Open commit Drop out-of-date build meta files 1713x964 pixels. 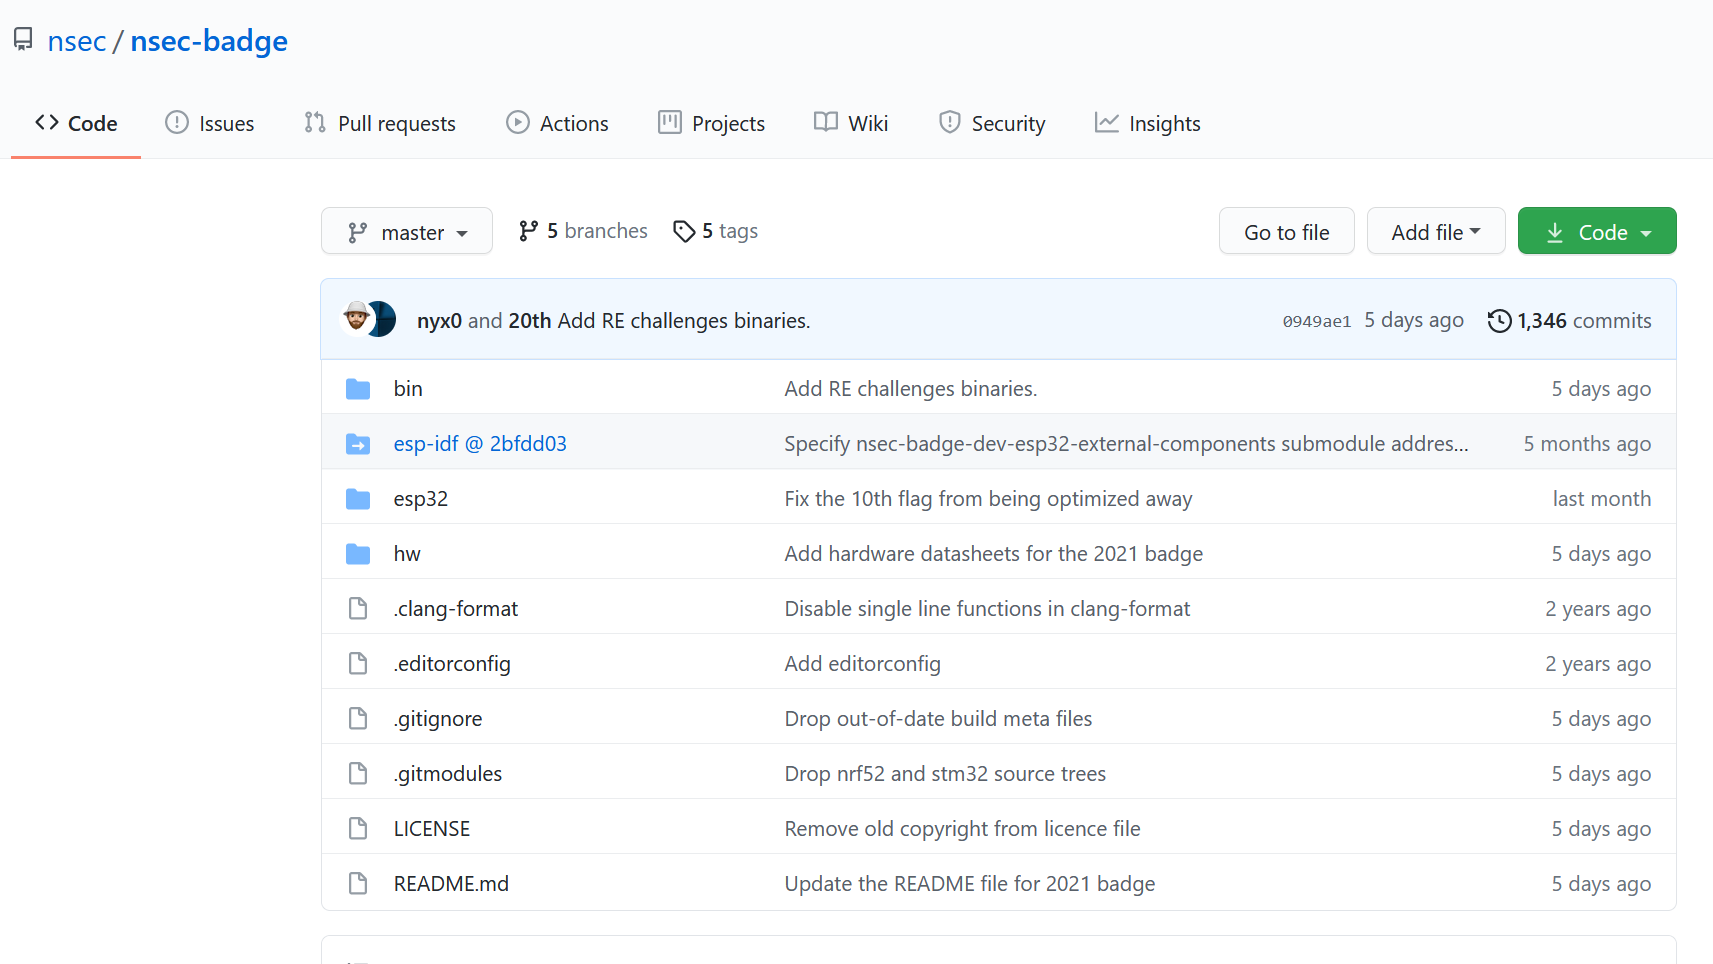click(938, 719)
